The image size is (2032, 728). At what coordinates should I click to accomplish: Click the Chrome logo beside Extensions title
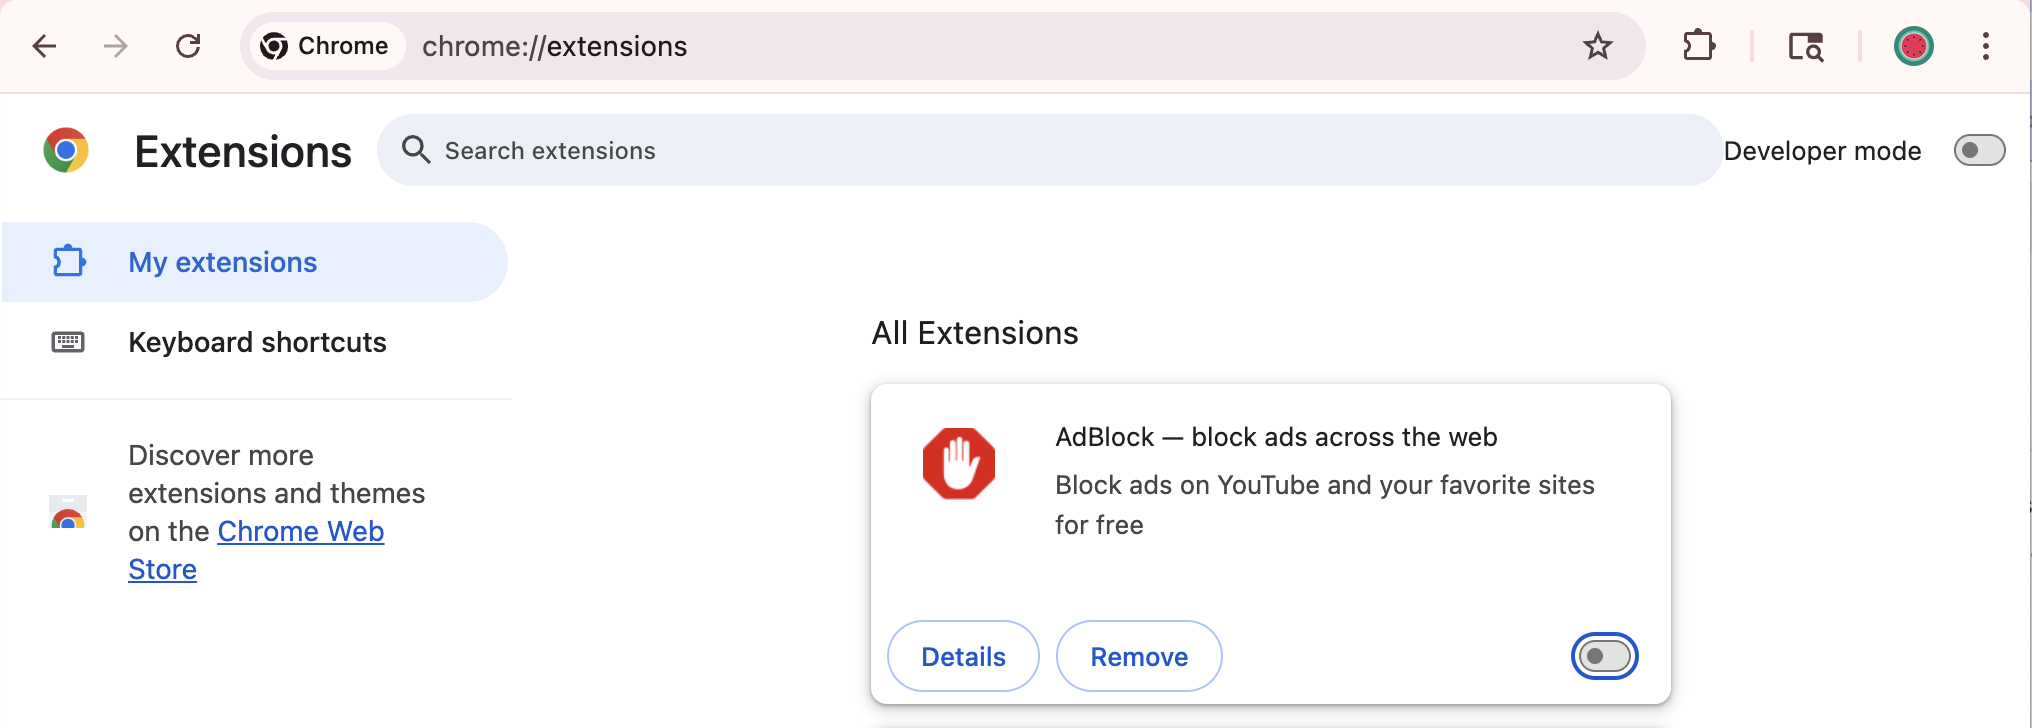(x=66, y=151)
